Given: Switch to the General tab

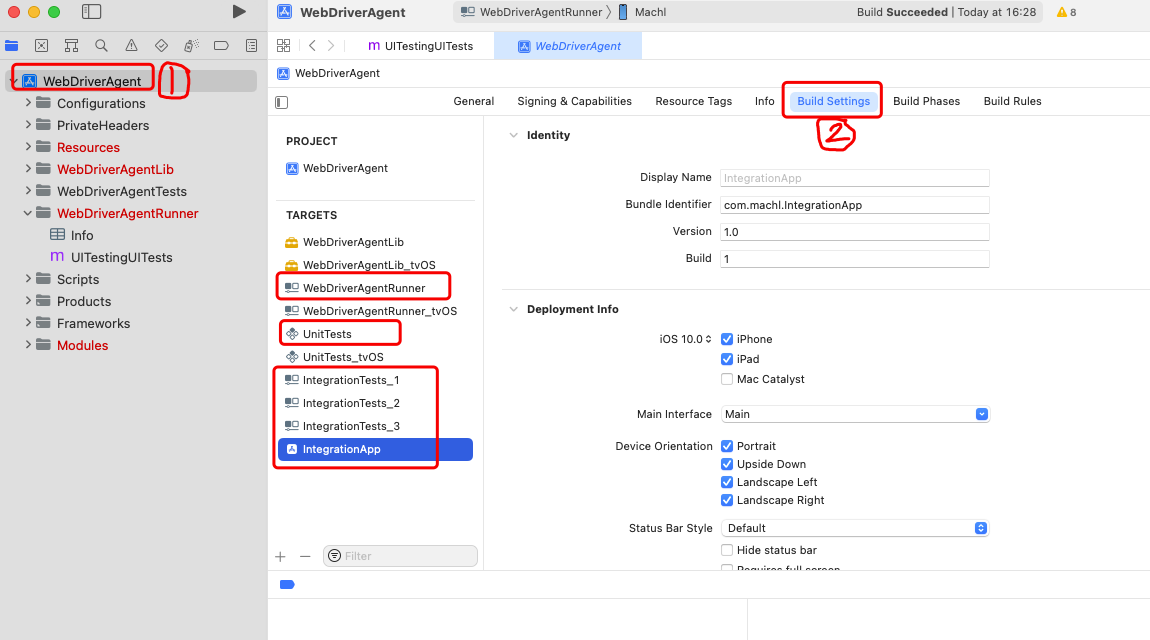Looking at the screenshot, I should pyautogui.click(x=474, y=101).
